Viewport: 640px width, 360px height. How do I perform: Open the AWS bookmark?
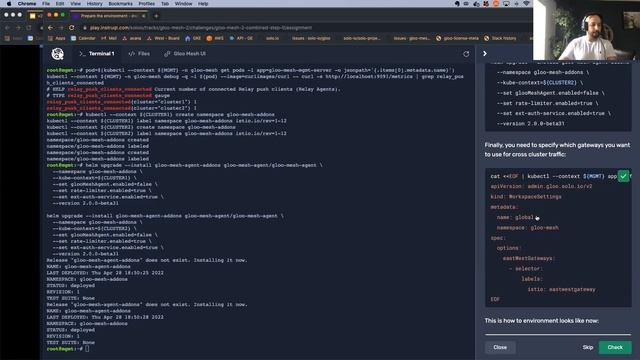[x=215, y=38]
